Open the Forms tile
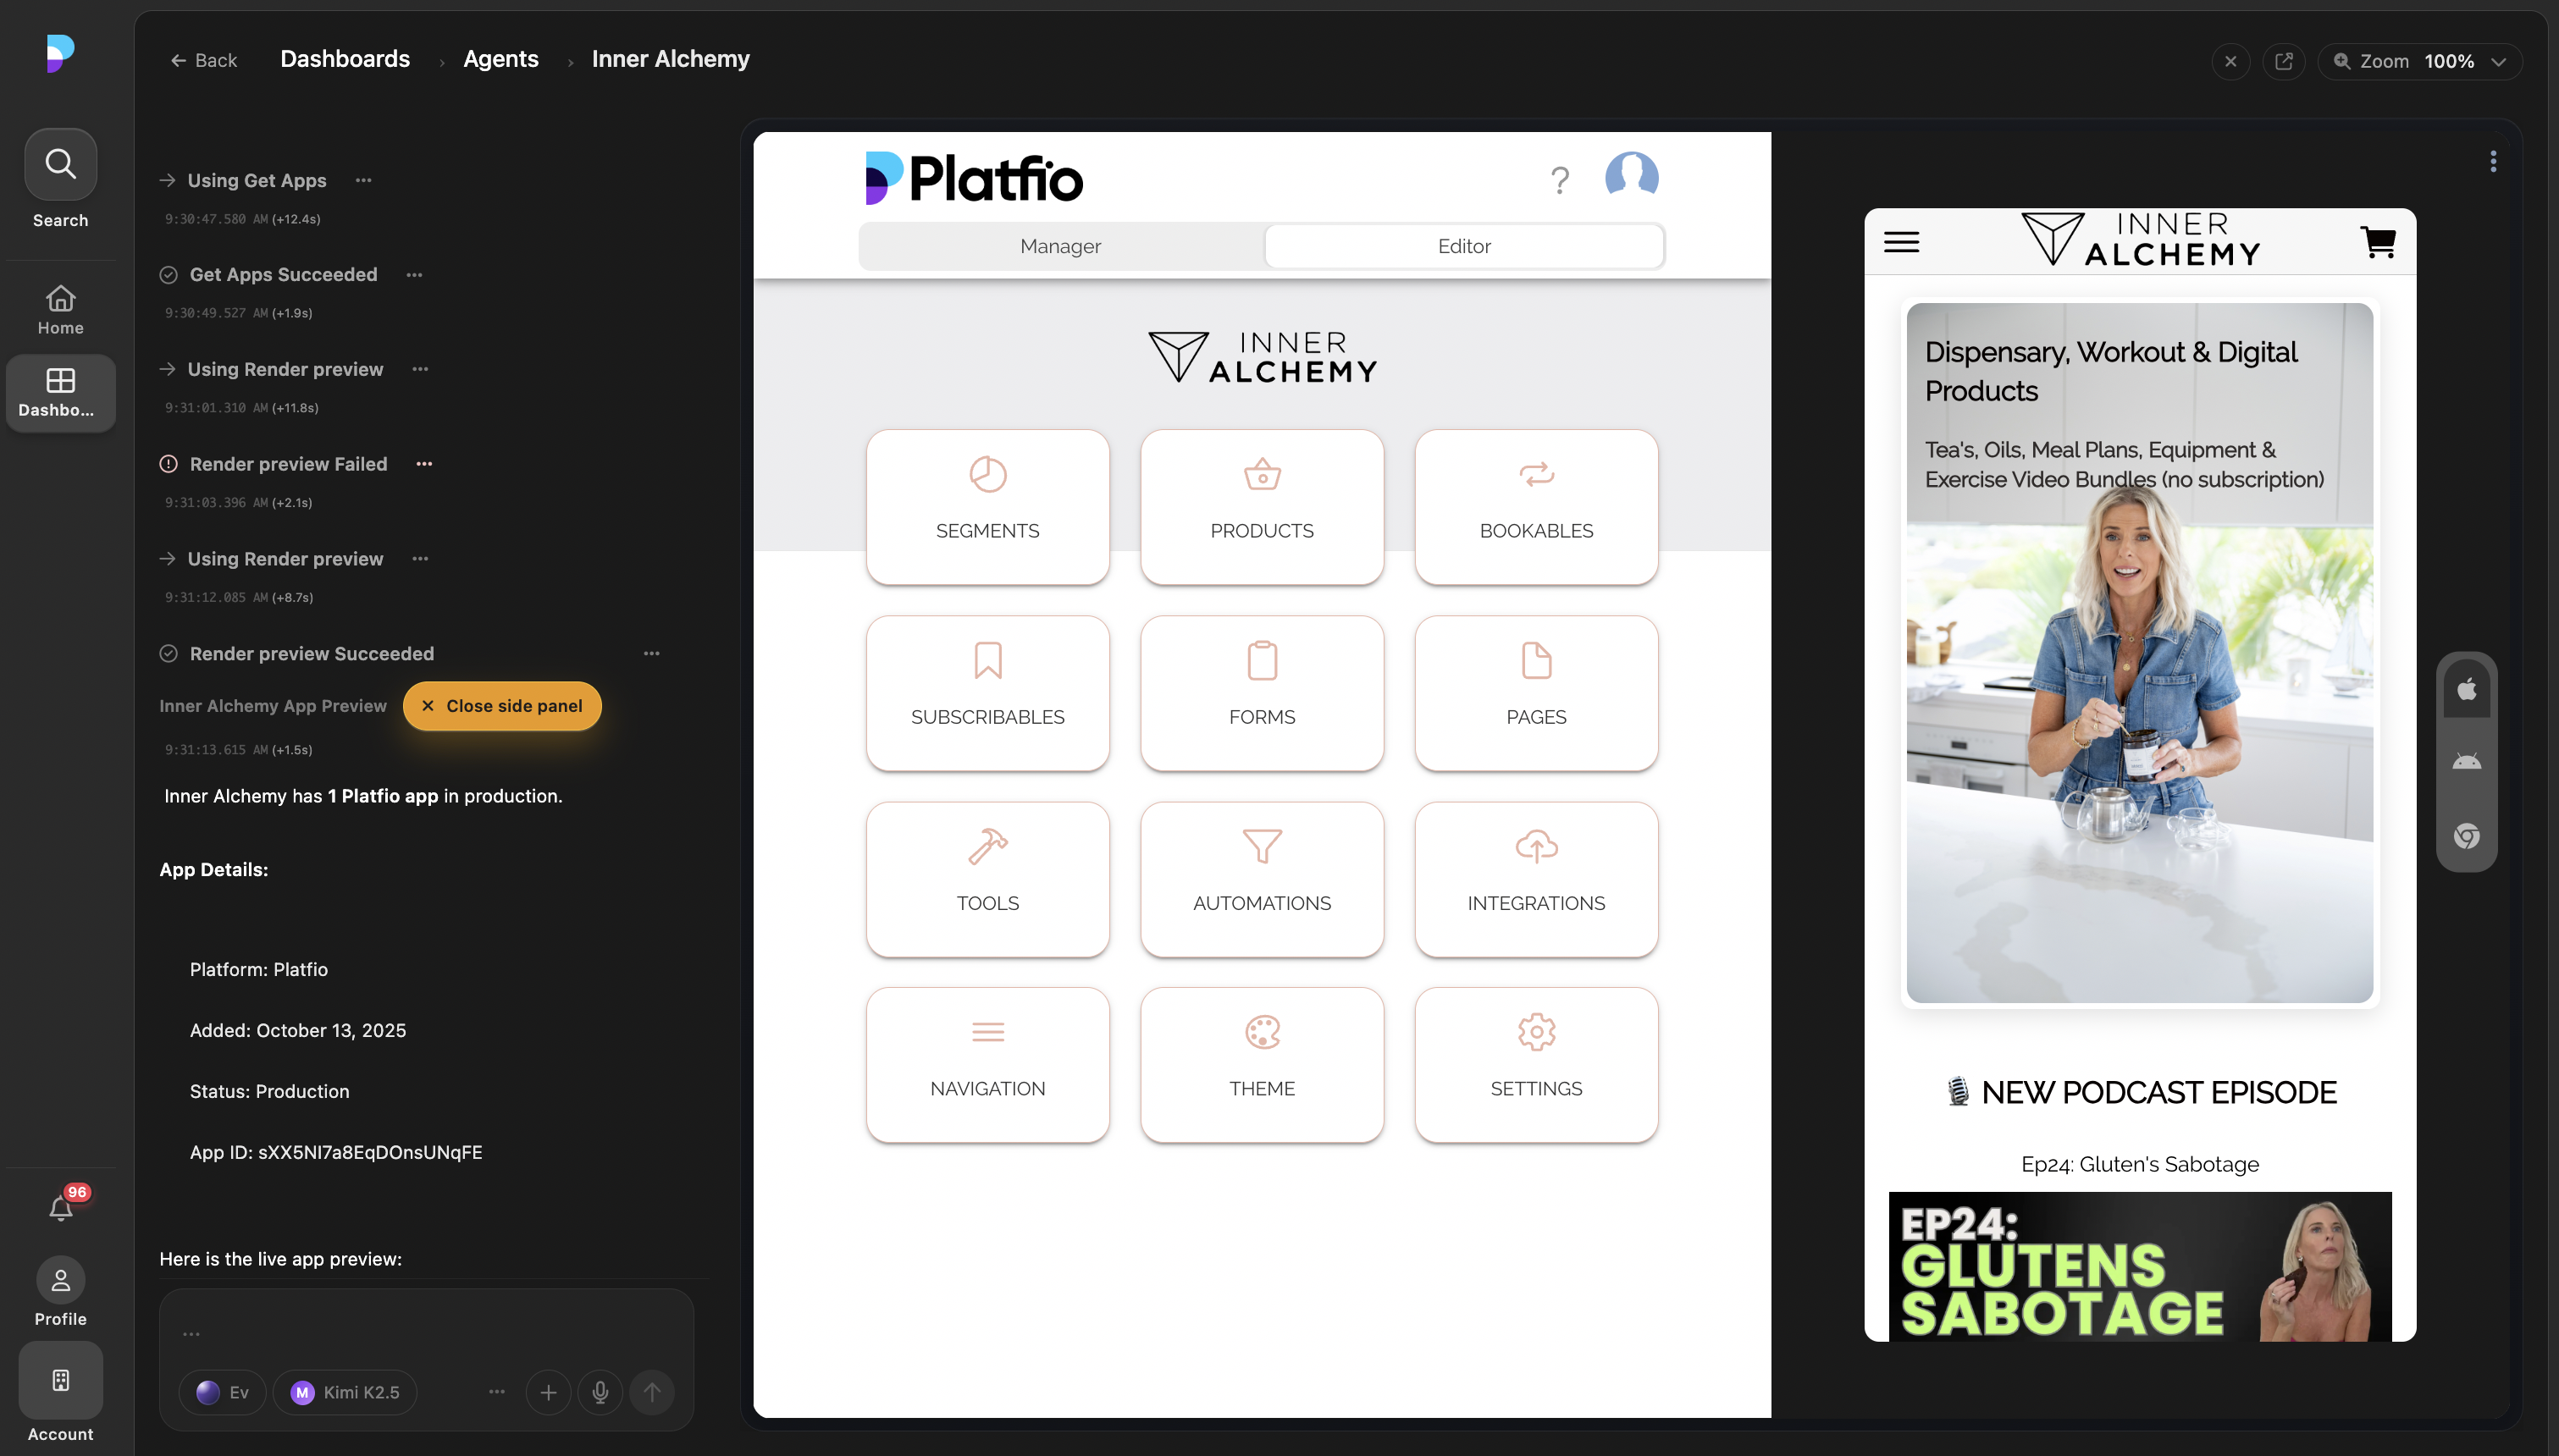 [1261, 692]
